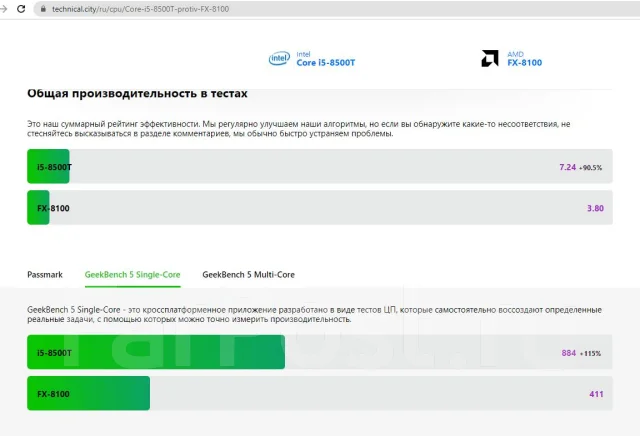Click the padlock site security icon
The width and height of the screenshot is (640, 436).
click(x=43, y=9)
